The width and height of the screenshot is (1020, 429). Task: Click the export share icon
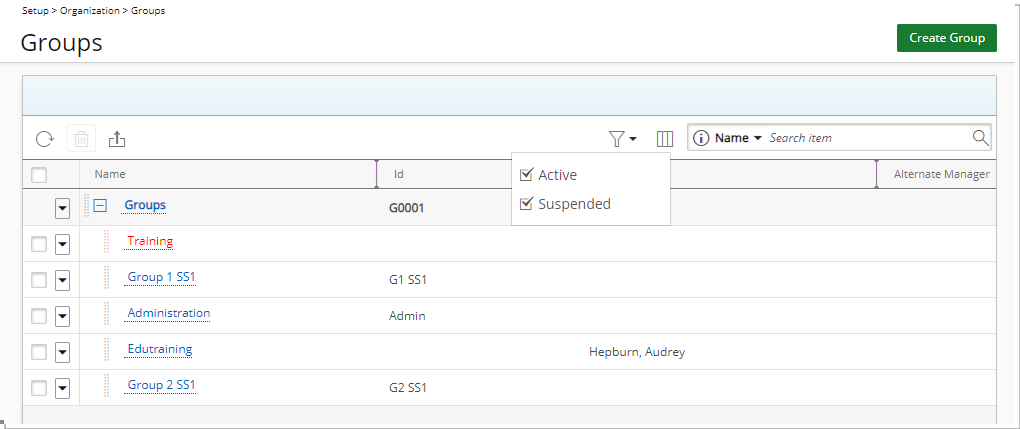117,139
